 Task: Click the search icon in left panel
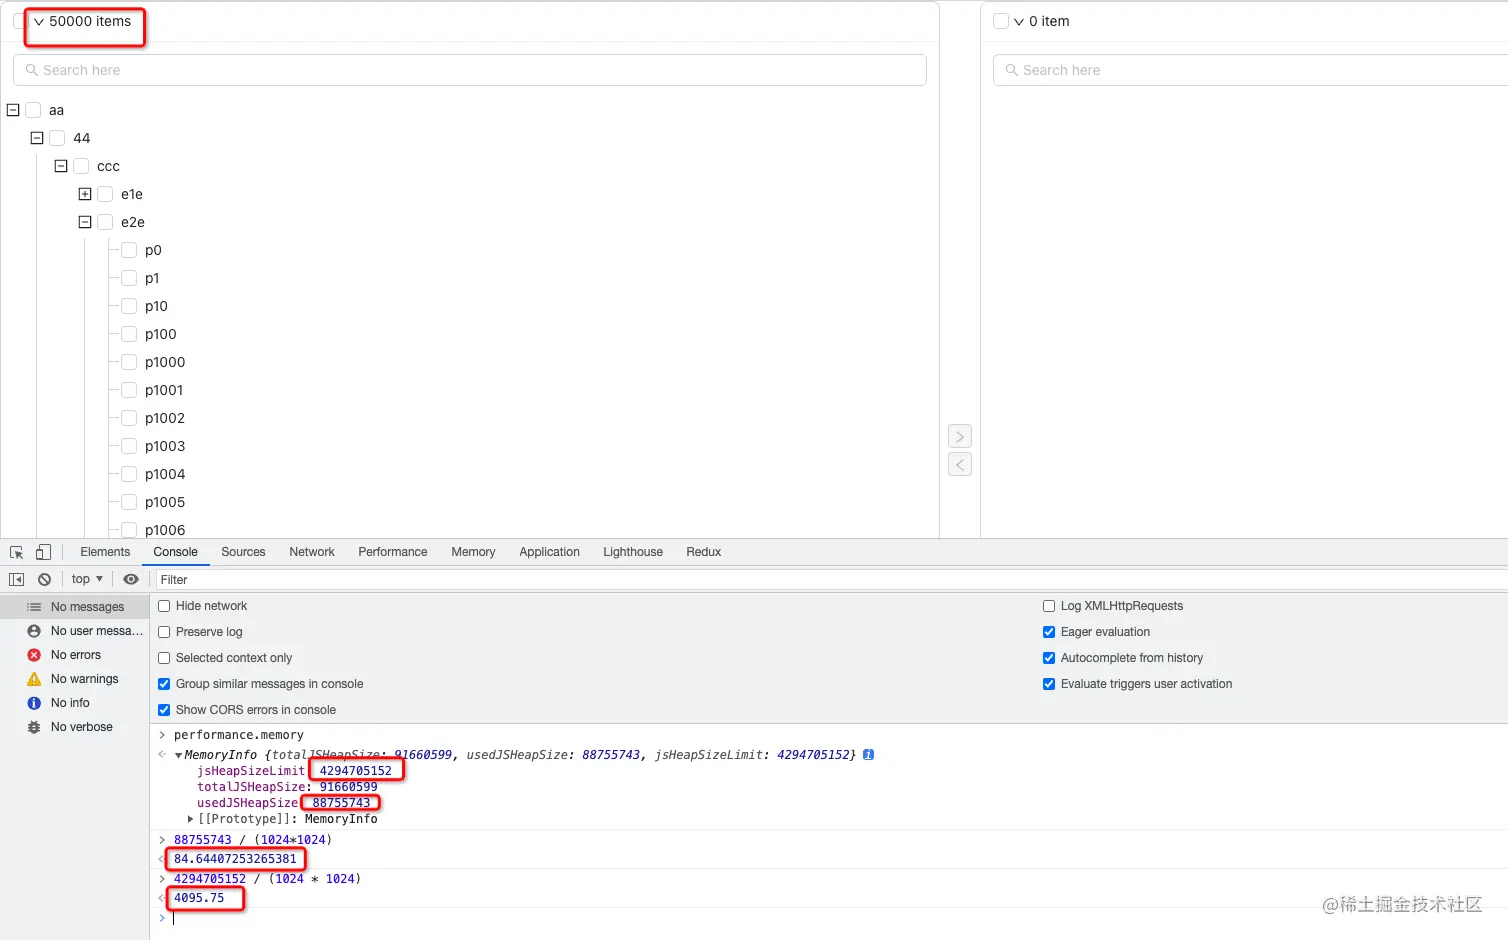32,70
